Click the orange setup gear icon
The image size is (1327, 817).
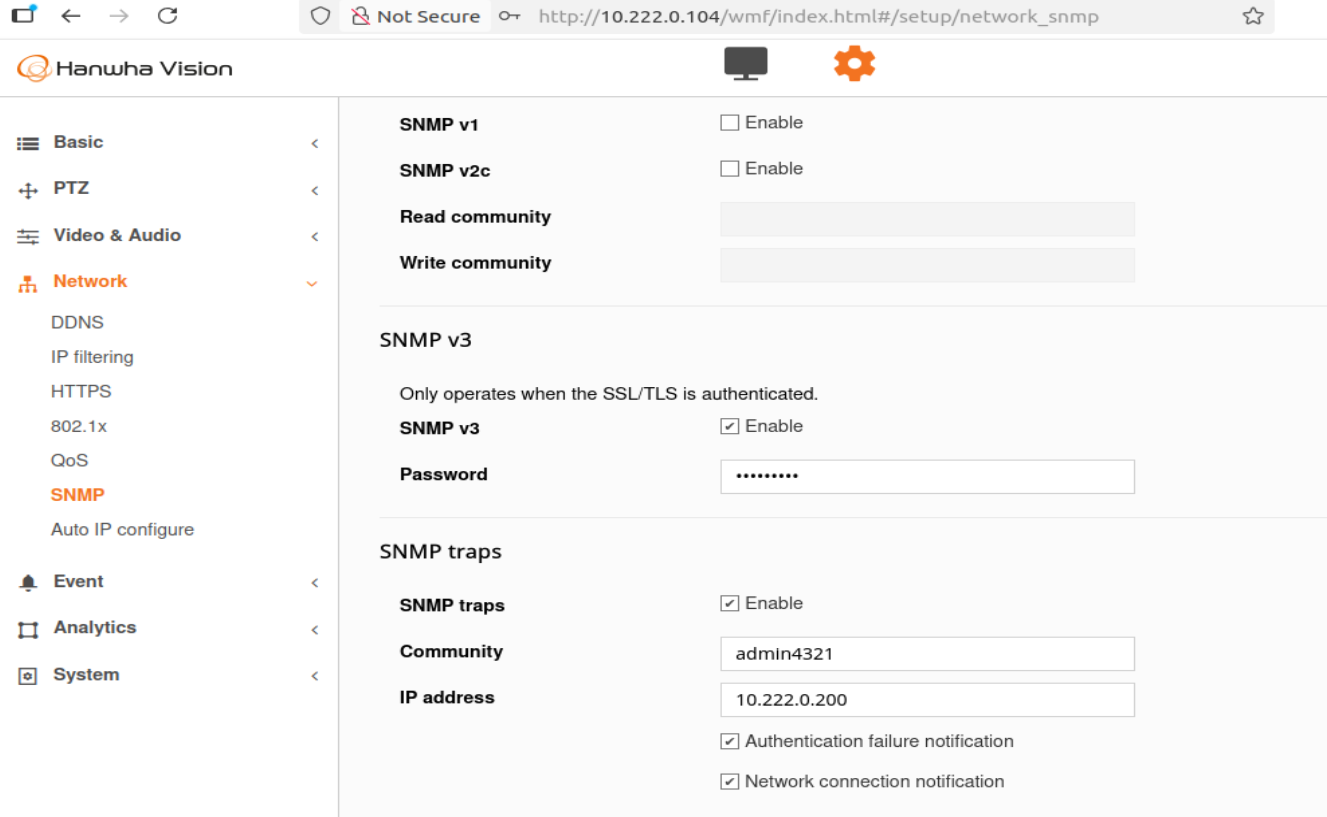coord(854,64)
